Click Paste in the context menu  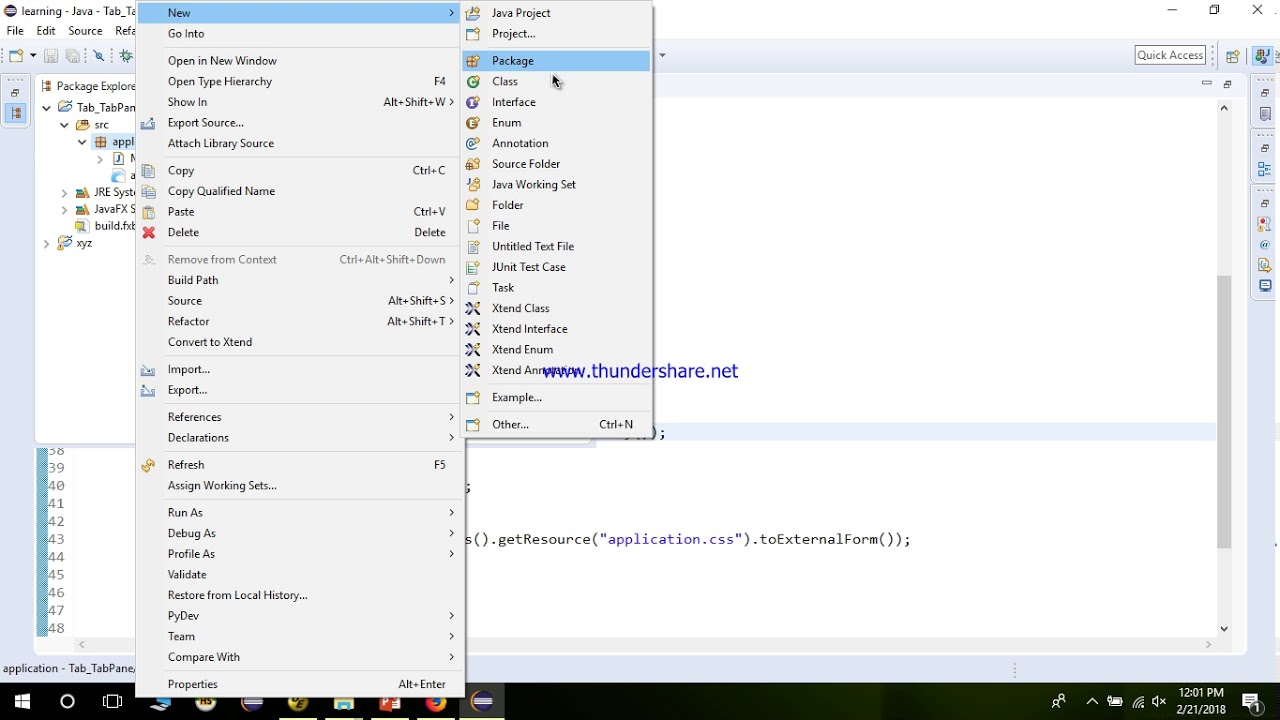299,212
